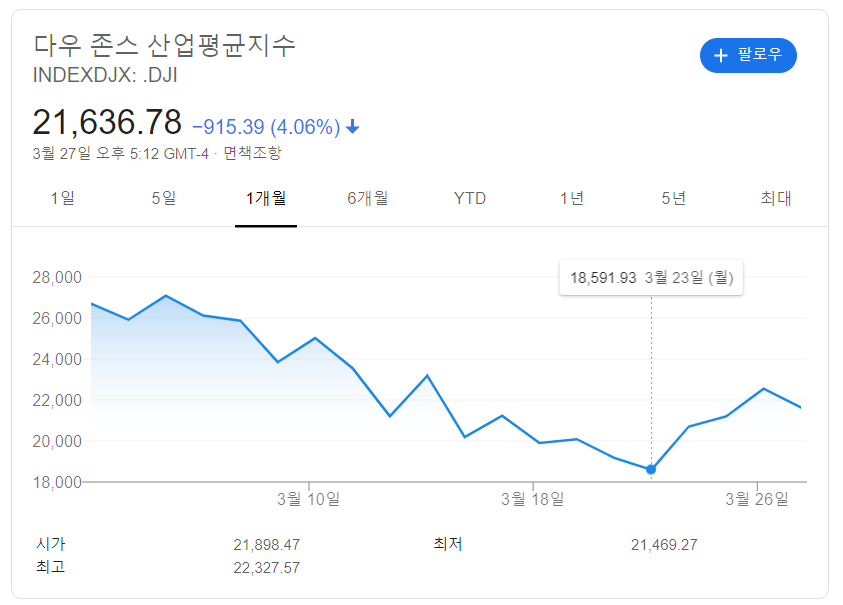The image size is (843, 605).
Task: Switch to the 1년 chart period
Action: coord(571,198)
